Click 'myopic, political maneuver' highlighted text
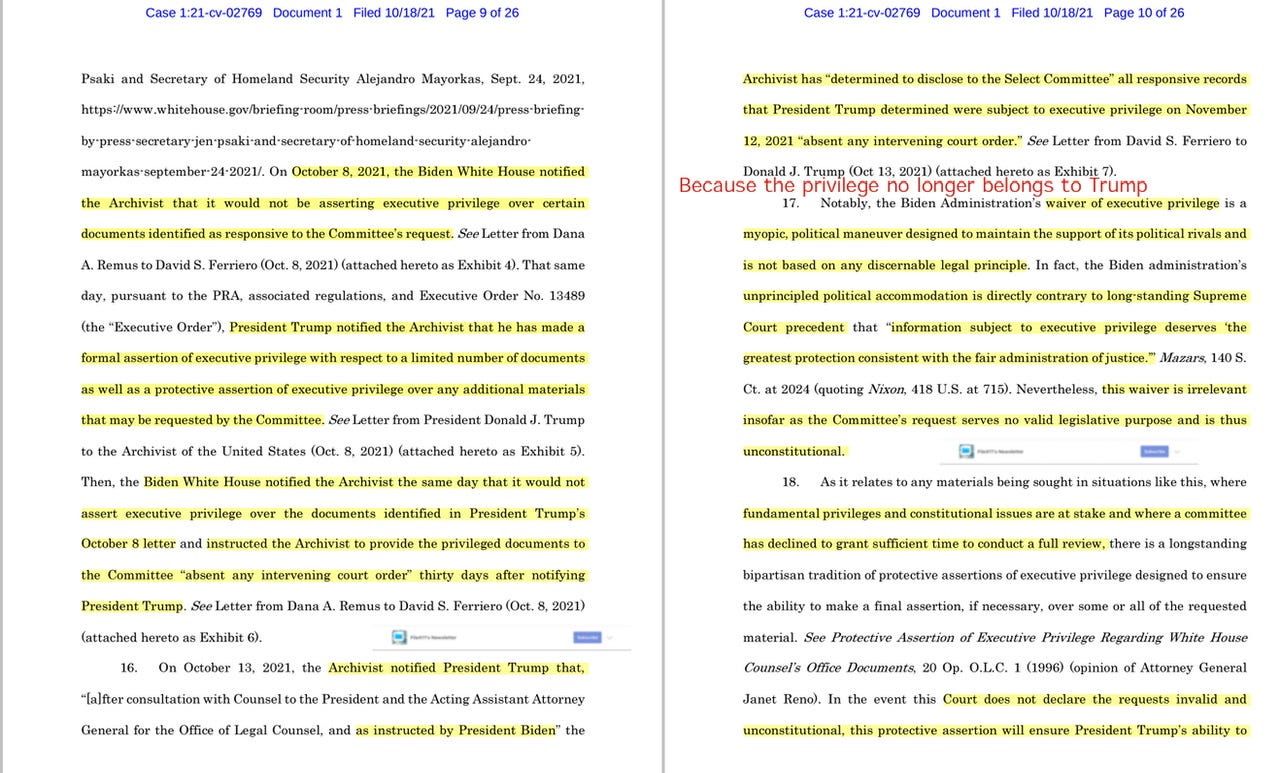The width and height of the screenshot is (1280, 773). click(824, 234)
